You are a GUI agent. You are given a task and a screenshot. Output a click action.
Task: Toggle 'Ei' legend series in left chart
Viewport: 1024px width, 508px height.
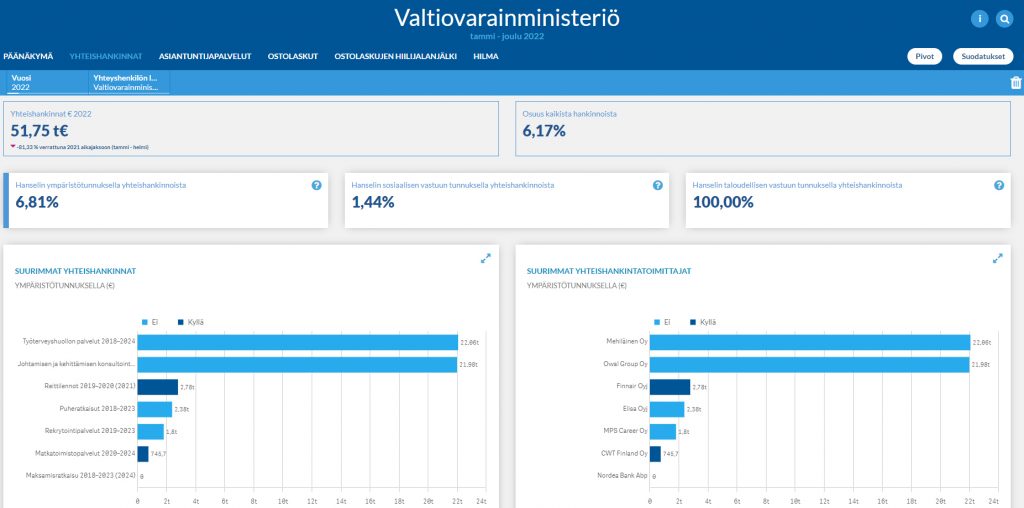[149, 322]
